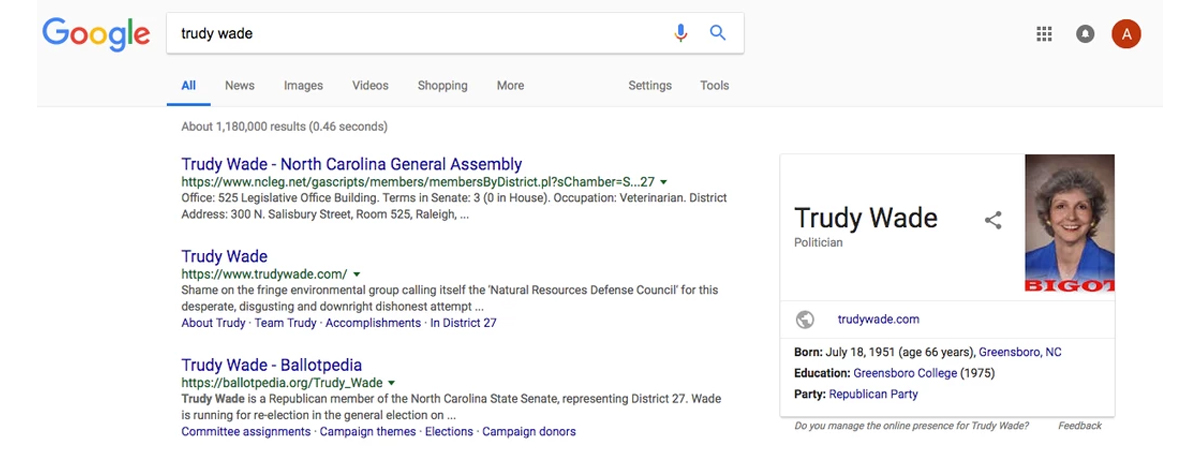Viewport: 1200px width, 460px height.
Task: View Trudy Wade portrait thumbnail
Action: (1069, 223)
